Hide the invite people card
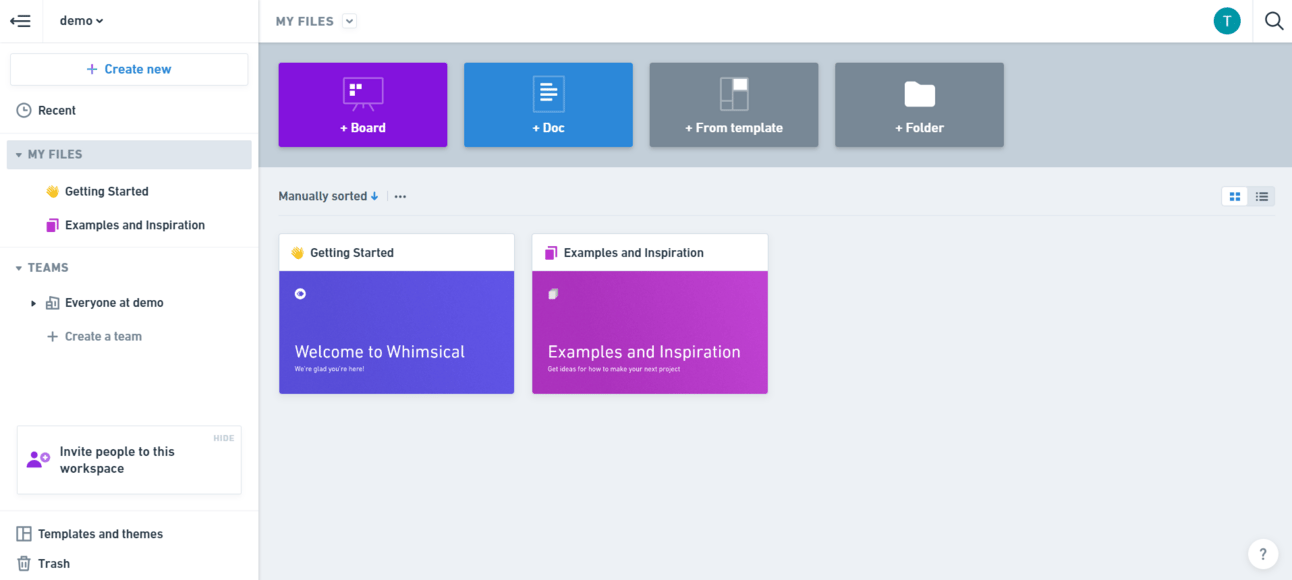This screenshot has height=580, width=1292. tap(223, 438)
